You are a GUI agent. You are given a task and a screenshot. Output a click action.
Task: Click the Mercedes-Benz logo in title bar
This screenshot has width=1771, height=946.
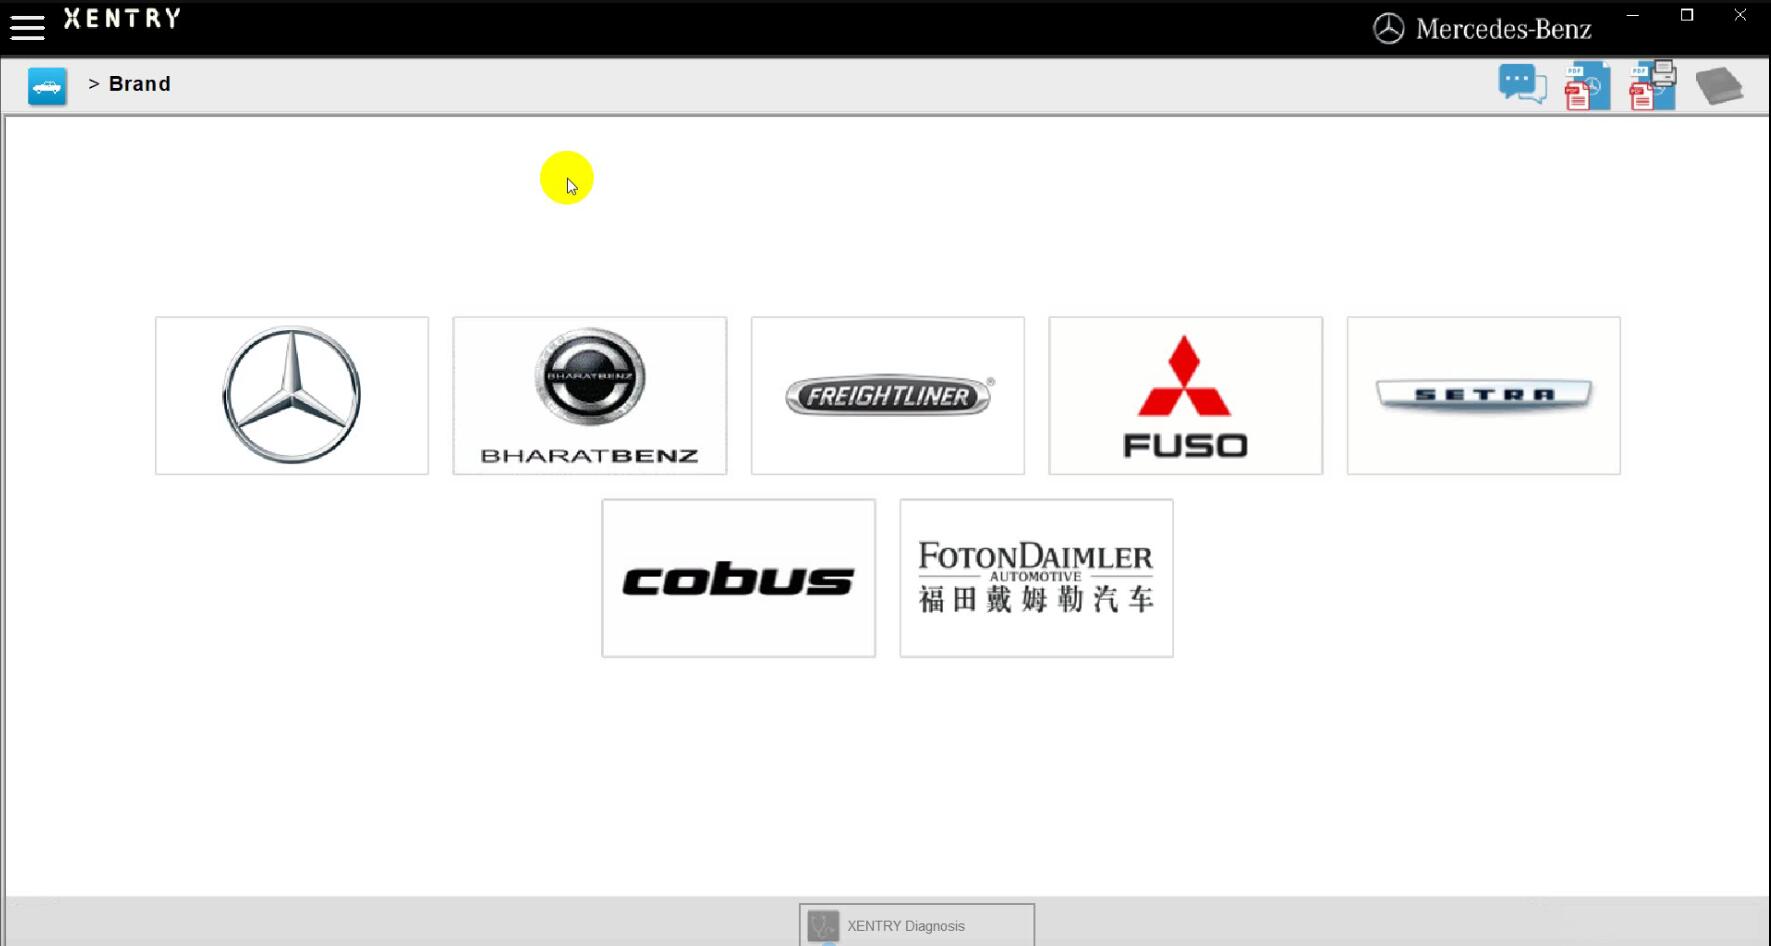[x=1482, y=29]
